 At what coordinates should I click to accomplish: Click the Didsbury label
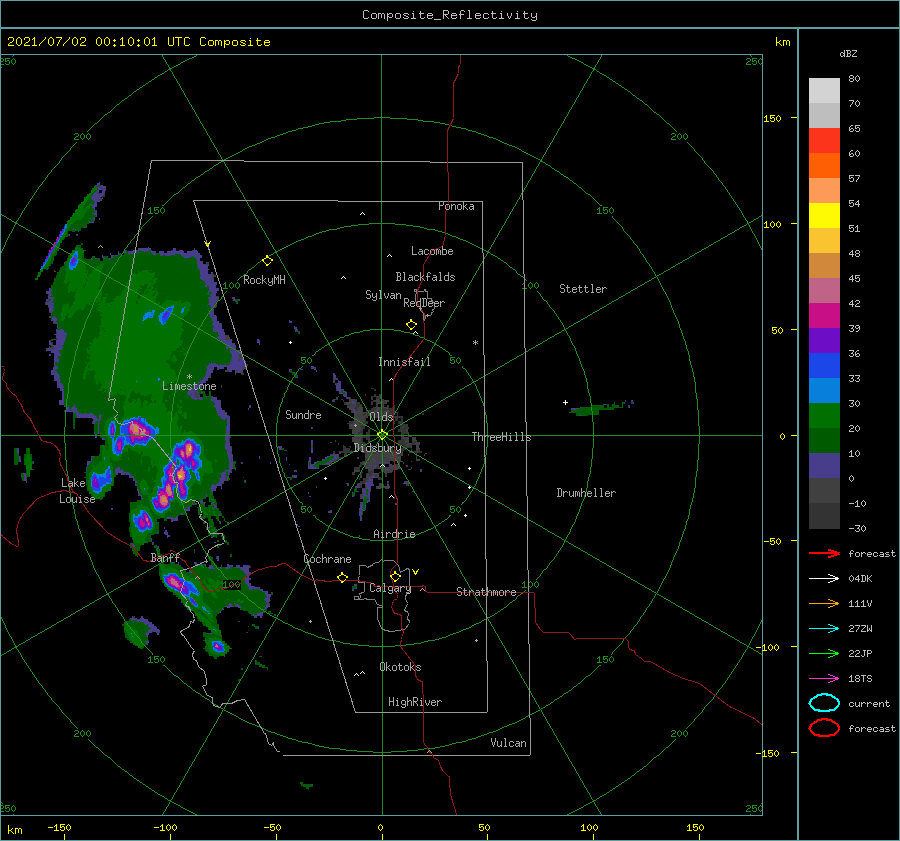point(378,448)
